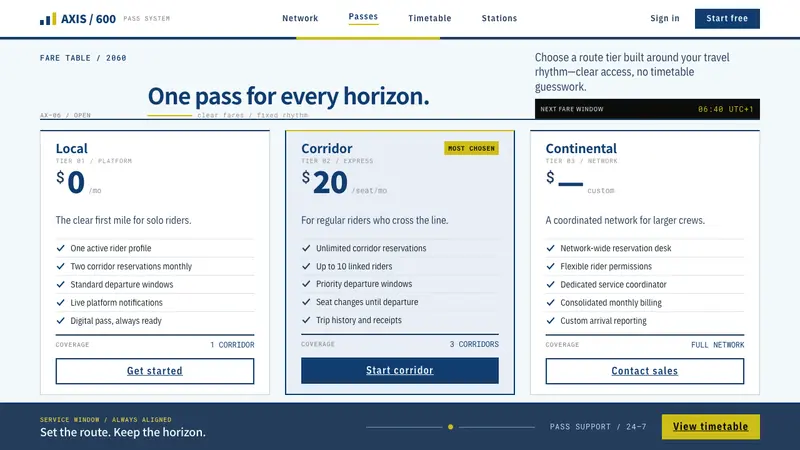Click checkmark beside Standard departure windows
Image resolution: width=800 pixels, height=450 pixels.
61,284
